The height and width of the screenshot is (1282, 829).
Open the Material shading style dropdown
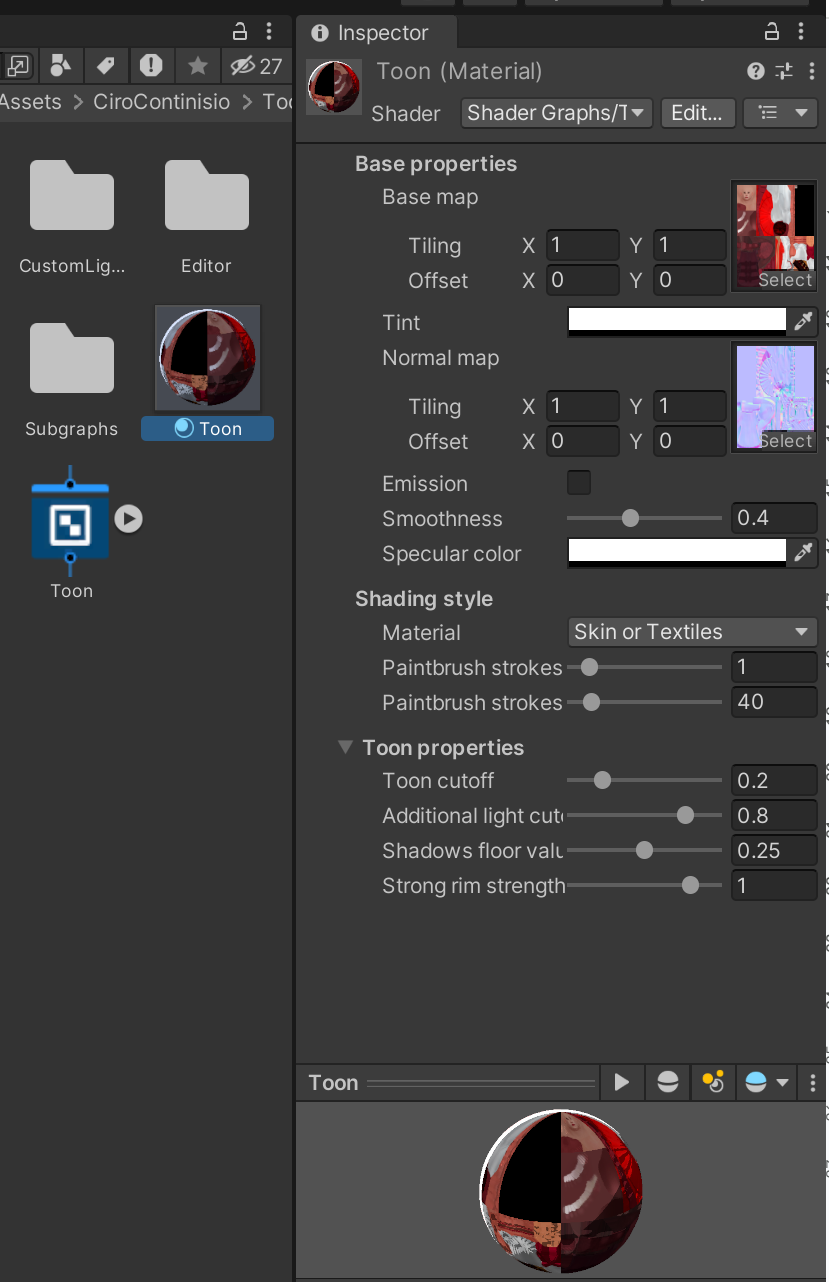(x=692, y=632)
